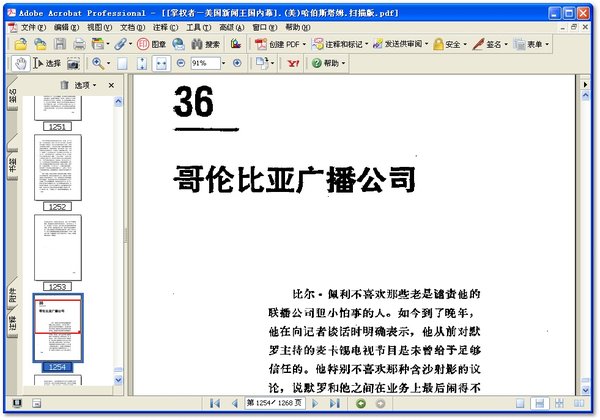
Task: Switch to the 书签 bookmarks side tab
Action: point(13,164)
